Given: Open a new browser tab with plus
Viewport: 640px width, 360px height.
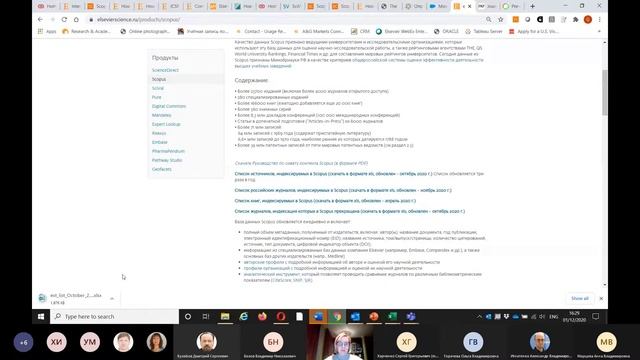Looking at the screenshot, I should click(532, 6).
